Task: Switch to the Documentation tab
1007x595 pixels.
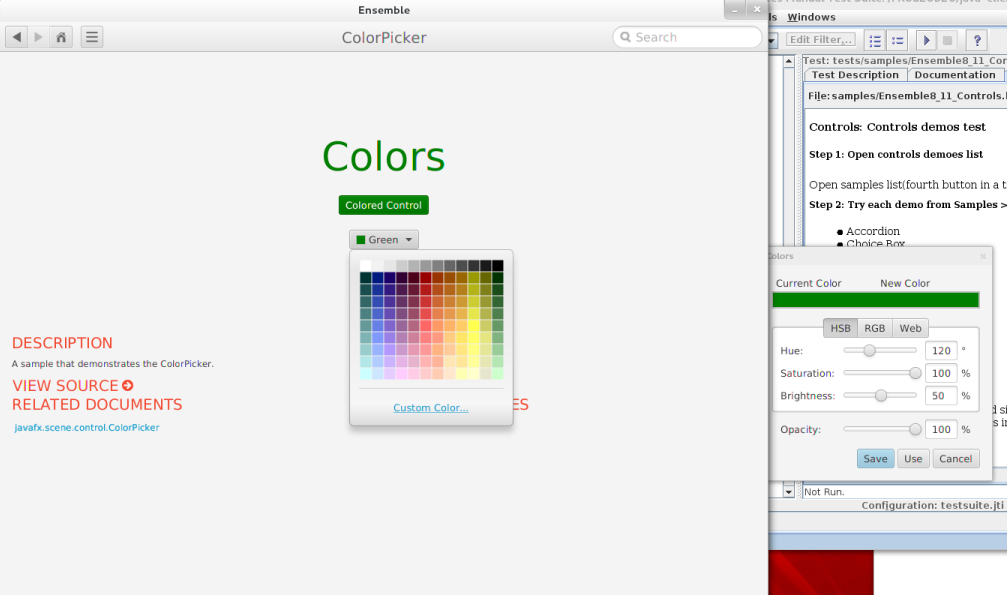Action: tap(954, 75)
